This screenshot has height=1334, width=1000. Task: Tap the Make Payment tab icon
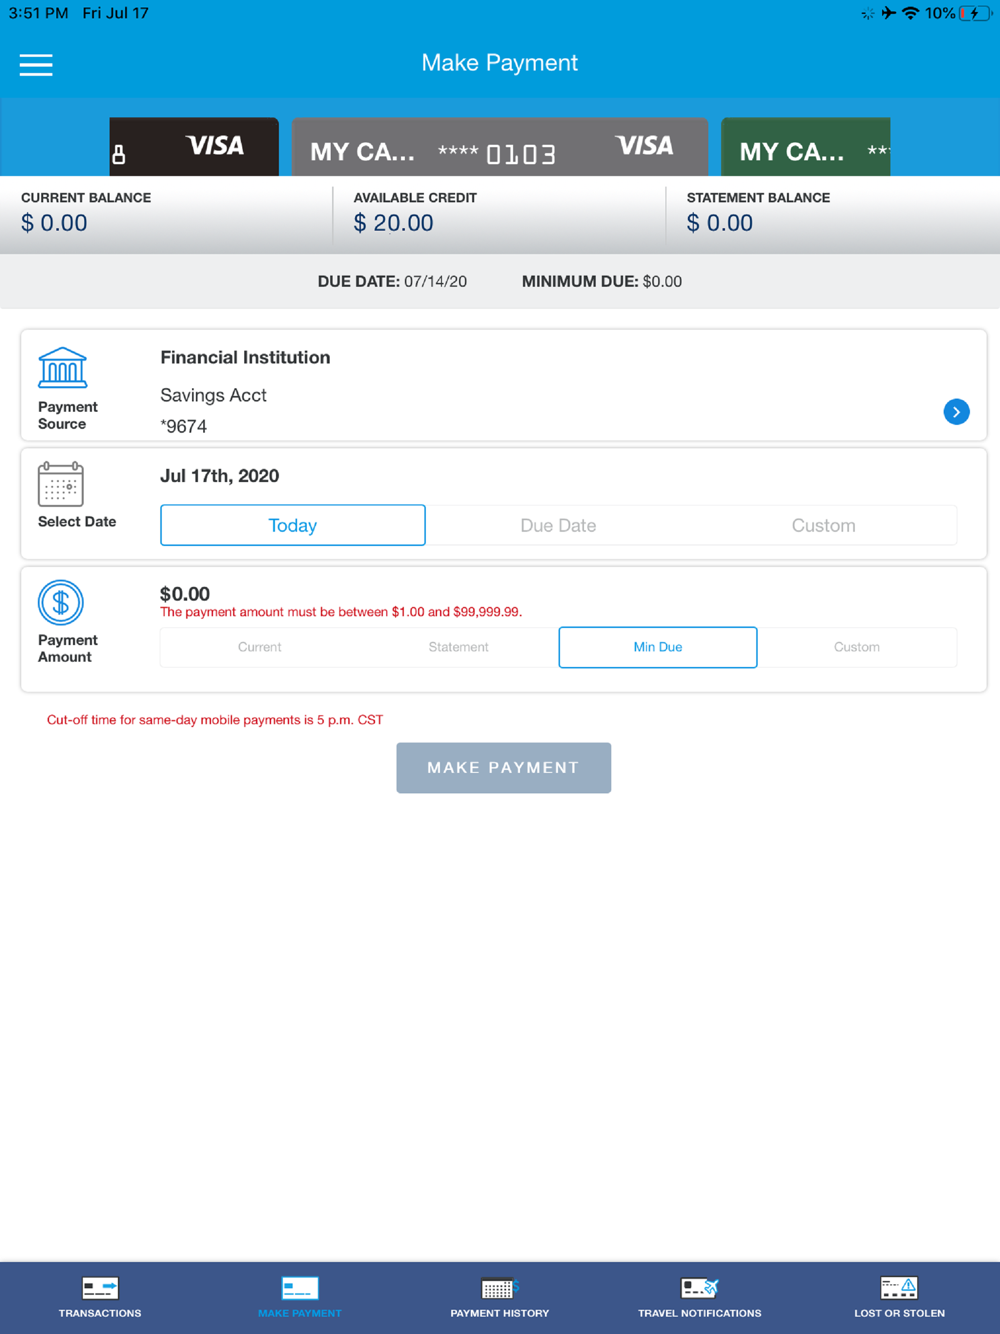300,1288
